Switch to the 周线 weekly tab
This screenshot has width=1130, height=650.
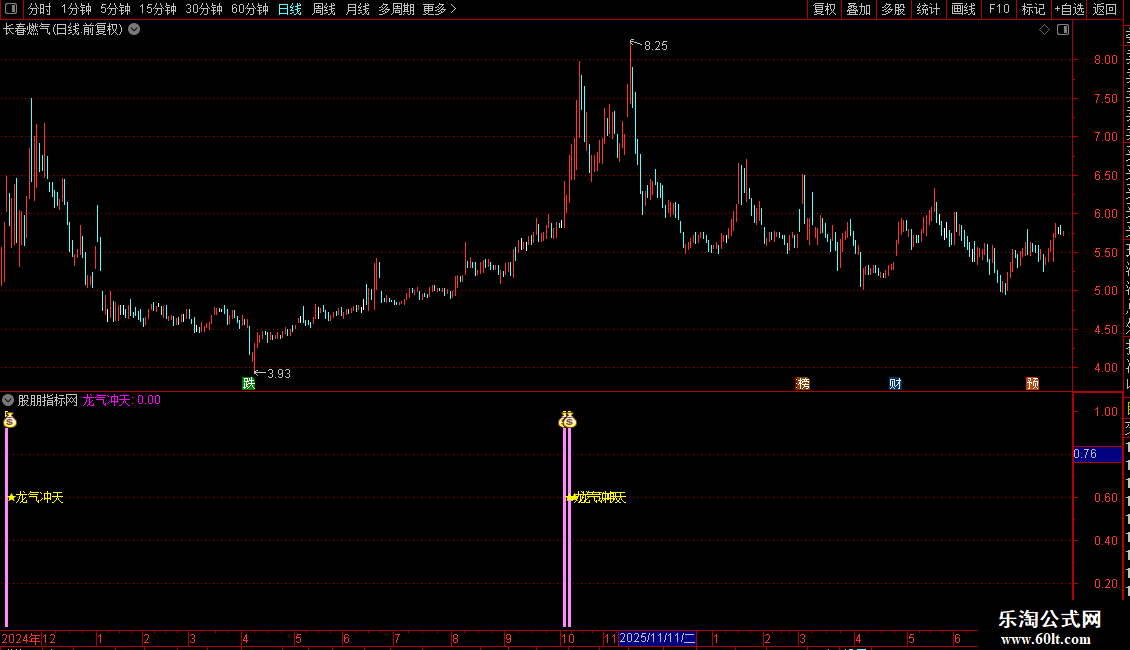click(x=324, y=9)
